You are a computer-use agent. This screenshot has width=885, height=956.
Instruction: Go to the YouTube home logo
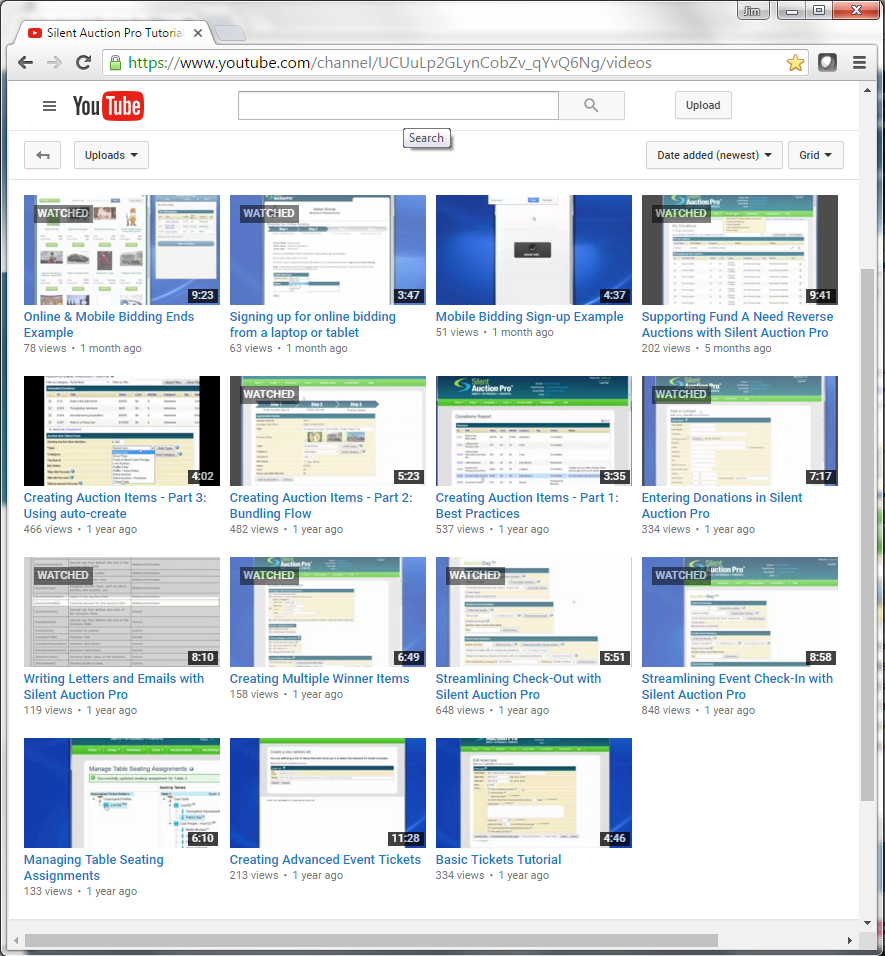click(x=108, y=106)
